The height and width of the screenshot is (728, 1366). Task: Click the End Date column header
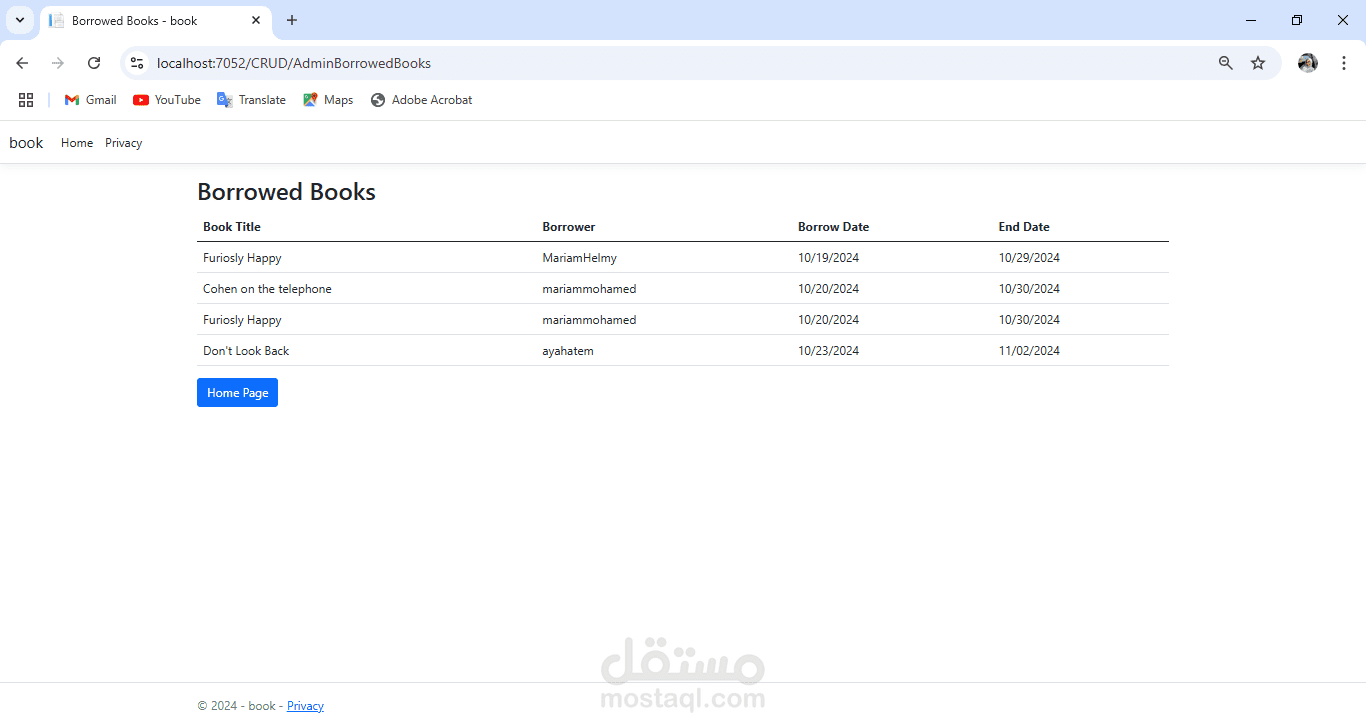pyautogui.click(x=1024, y=227)
